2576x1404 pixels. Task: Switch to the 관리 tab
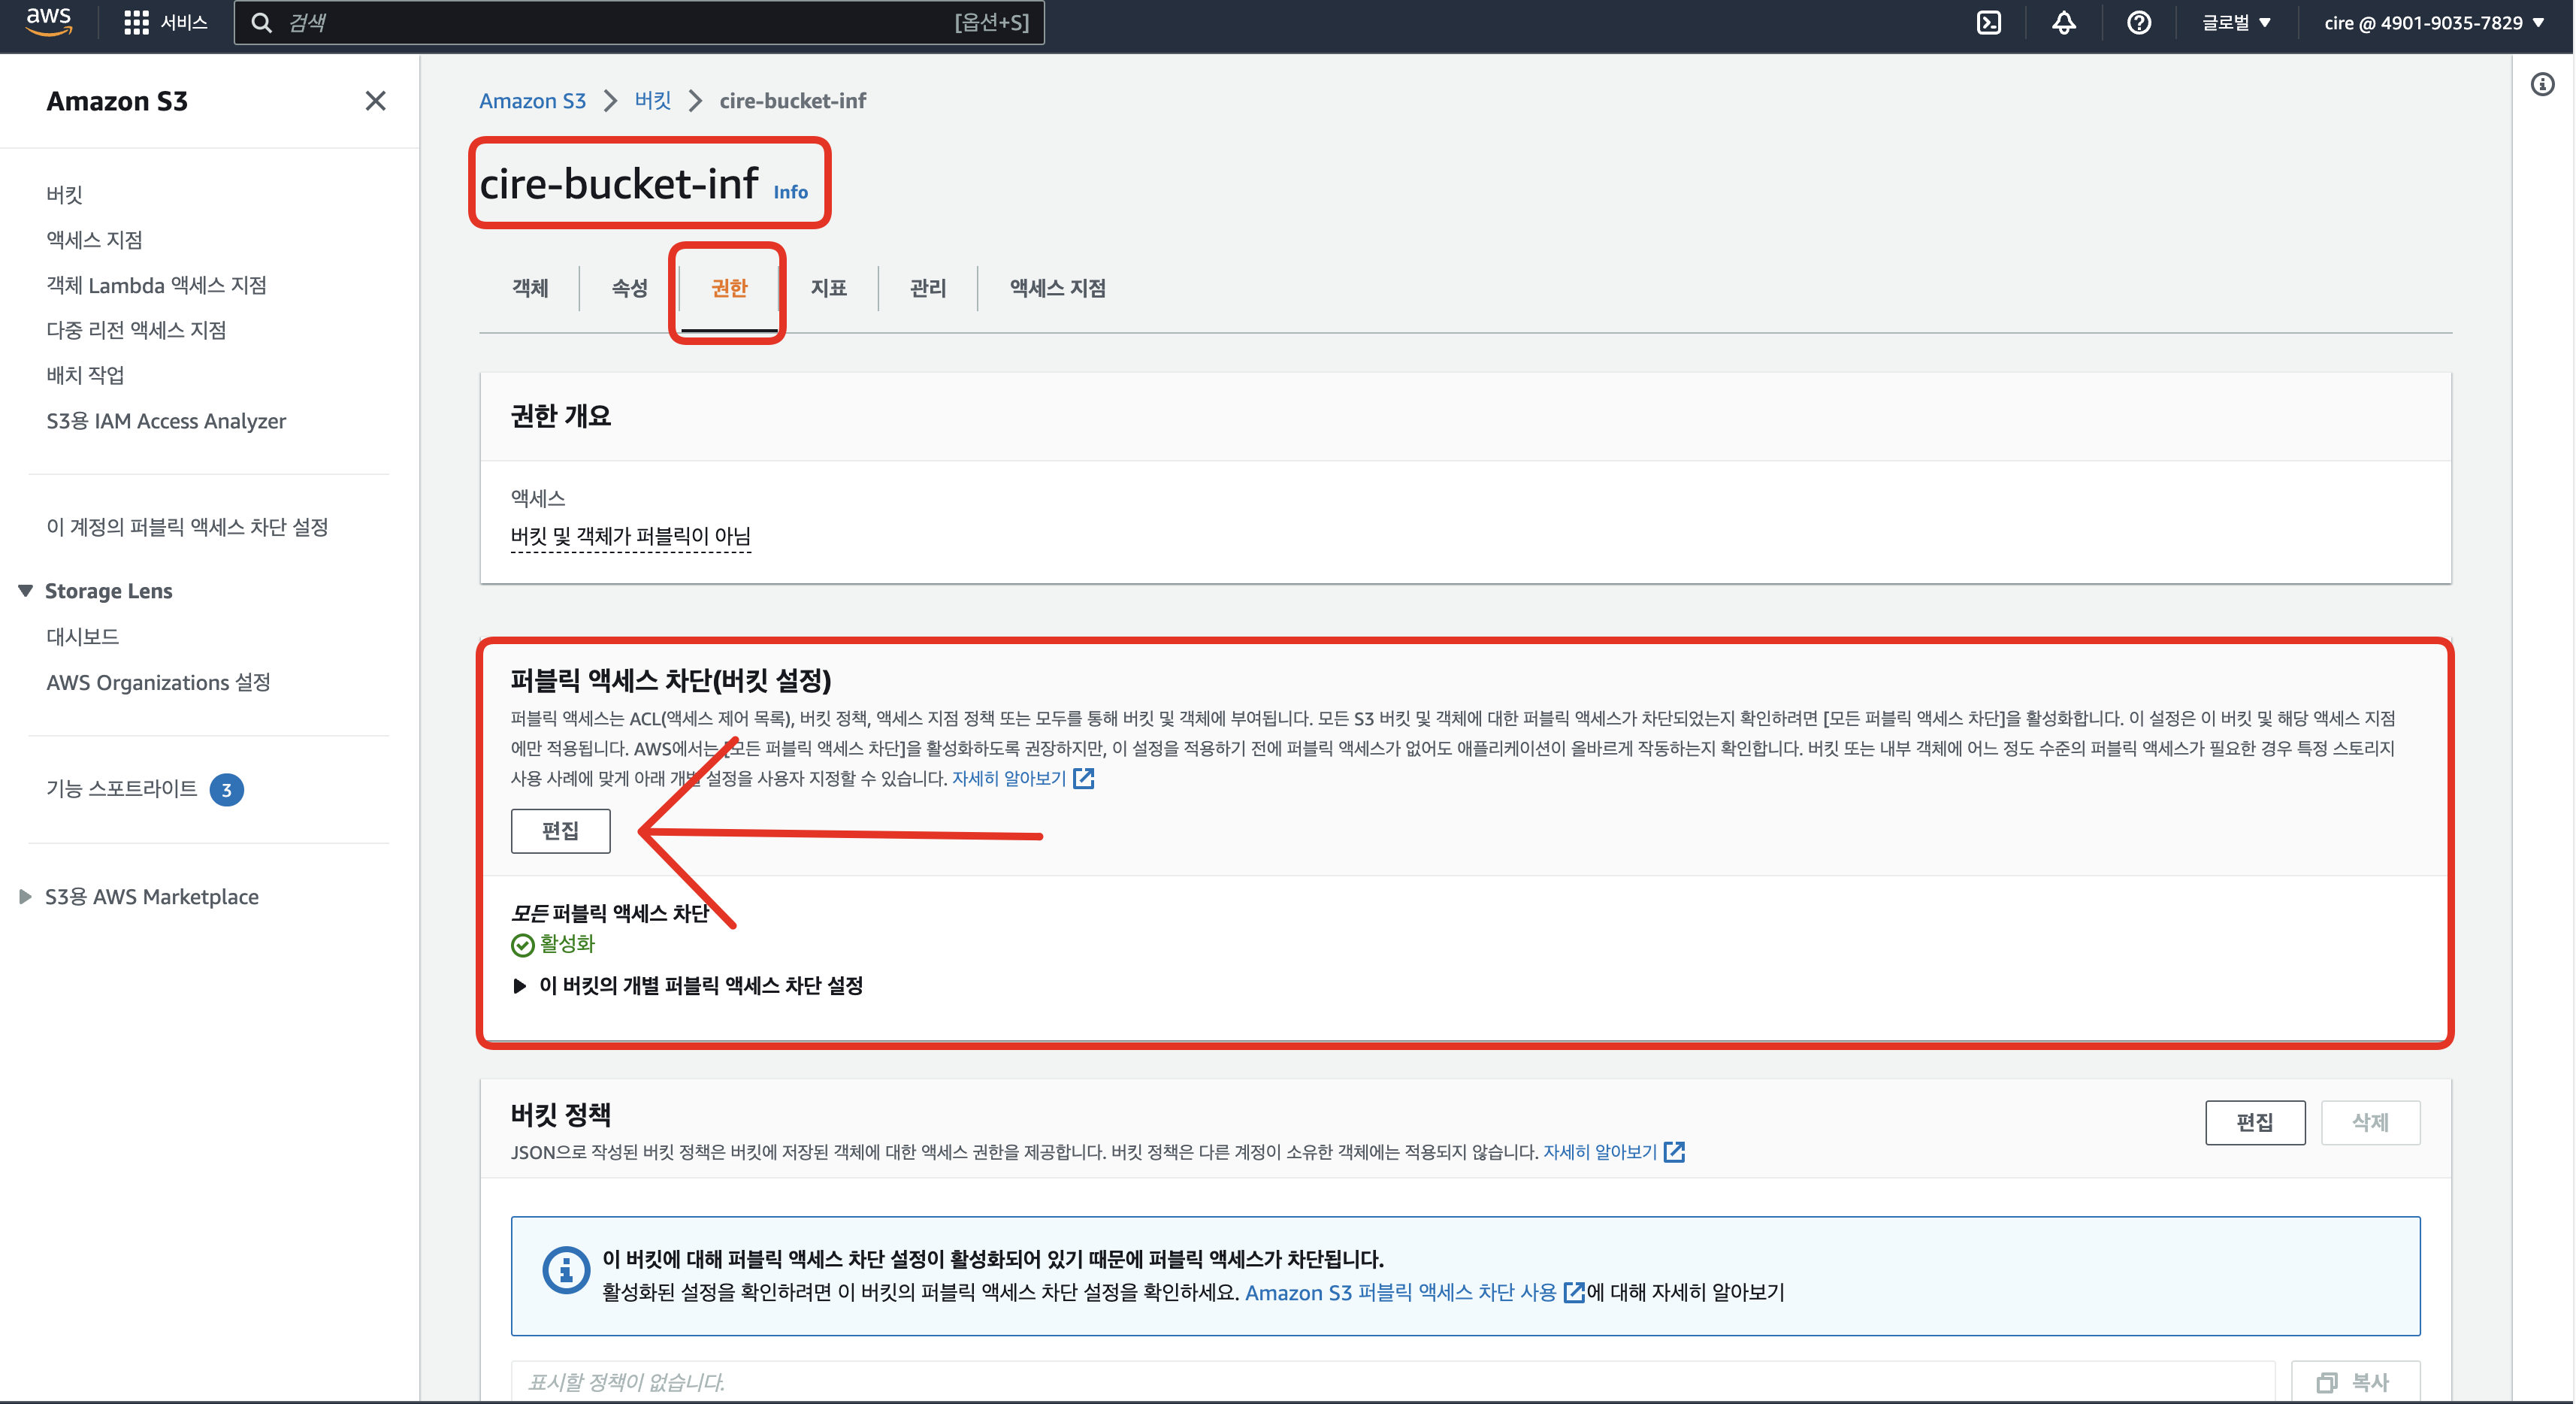tap(928, 288)
